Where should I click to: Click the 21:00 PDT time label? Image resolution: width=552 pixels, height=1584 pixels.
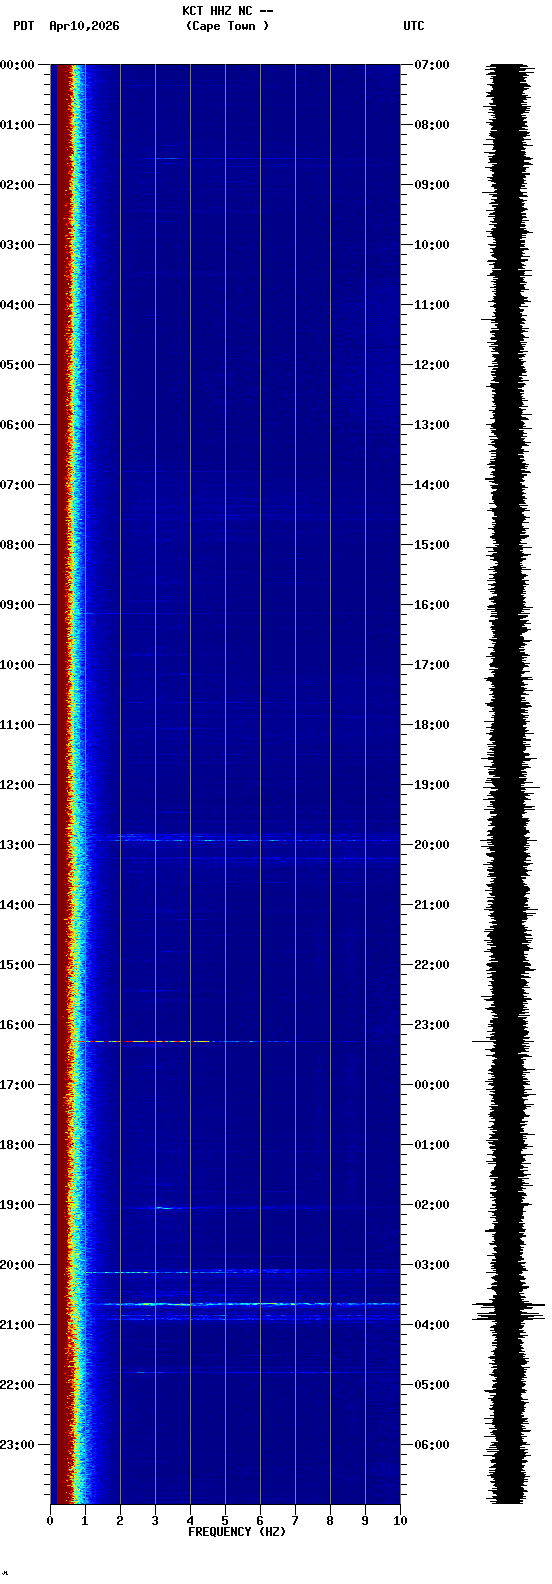(x=18, y=1325)
